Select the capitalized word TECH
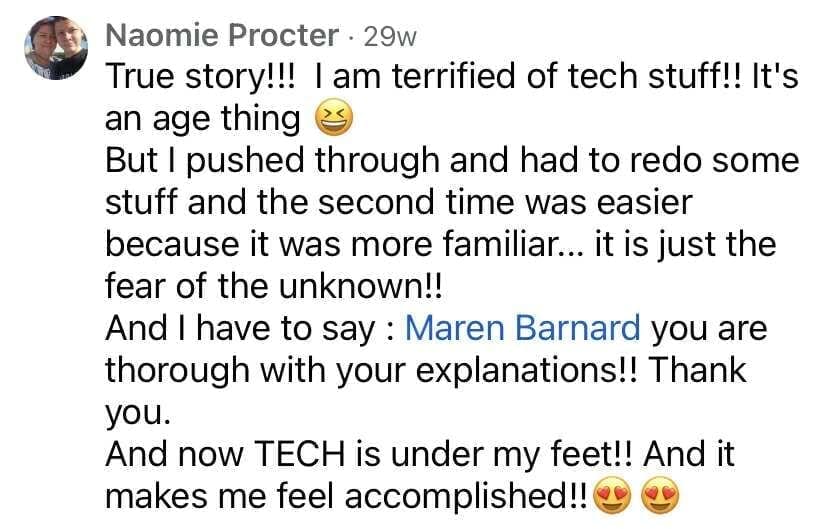 [299, 454]
